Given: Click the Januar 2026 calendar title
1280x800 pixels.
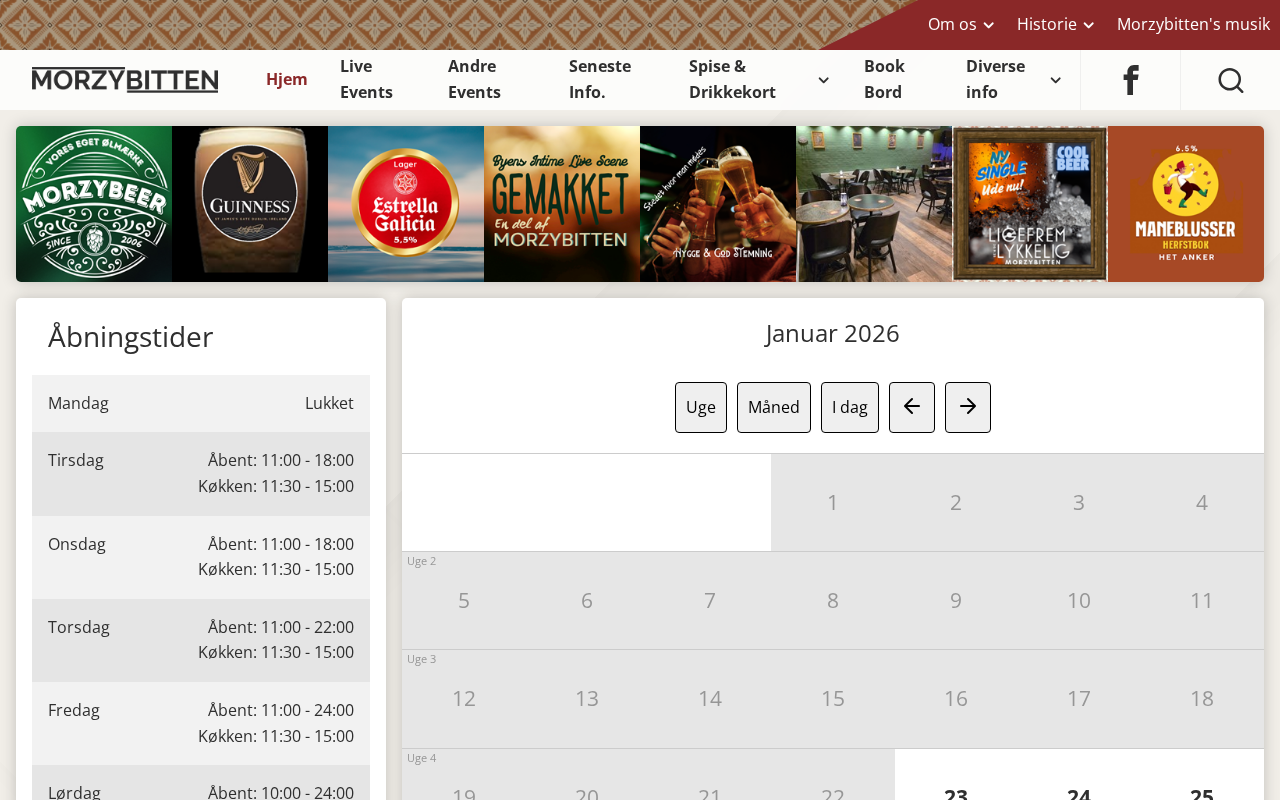Looking at the screenshot, I should 833,333.
